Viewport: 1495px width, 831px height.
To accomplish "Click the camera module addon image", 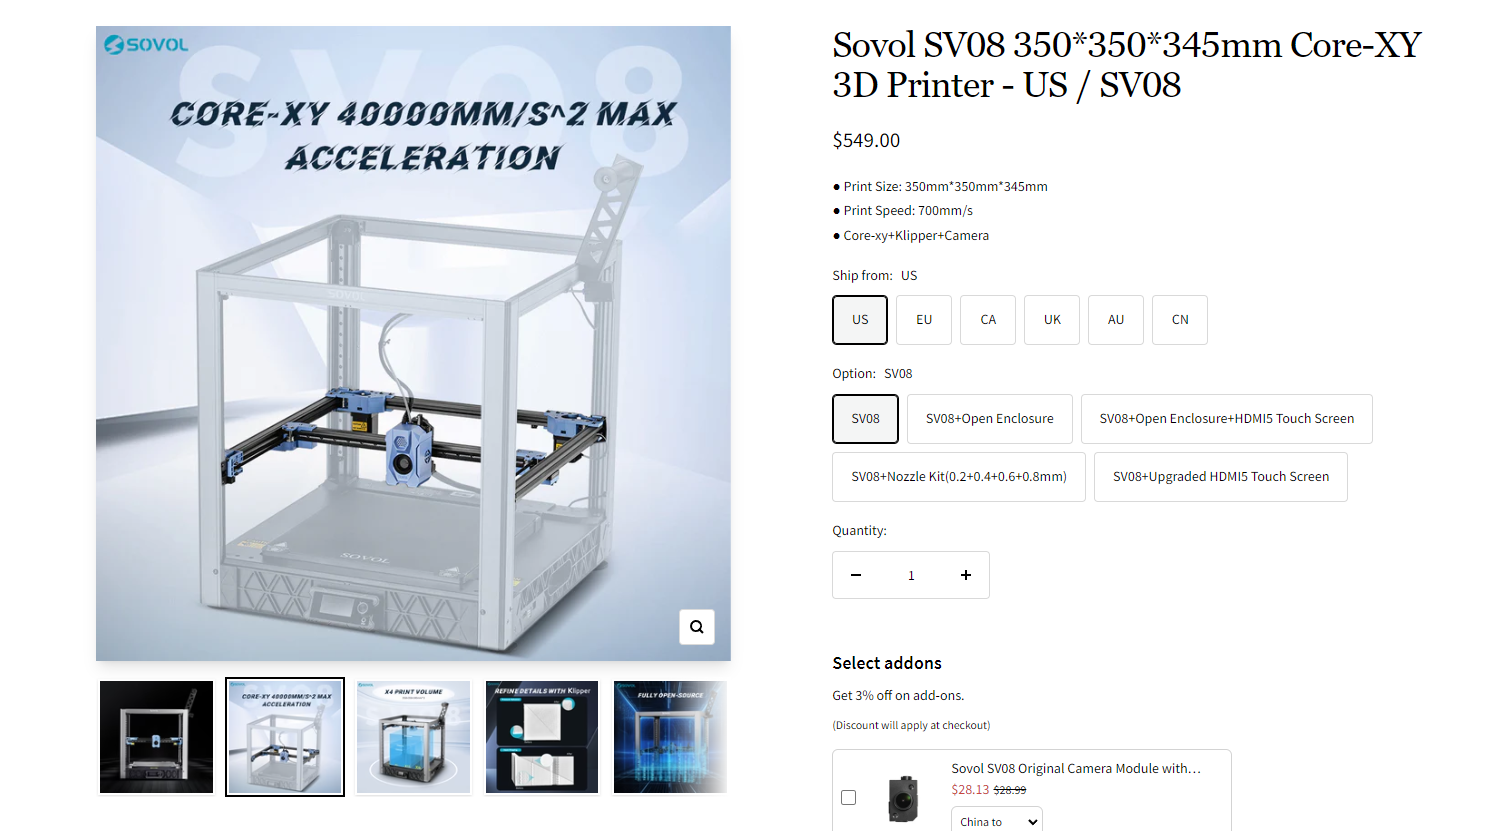I will (x=903, y=798).
